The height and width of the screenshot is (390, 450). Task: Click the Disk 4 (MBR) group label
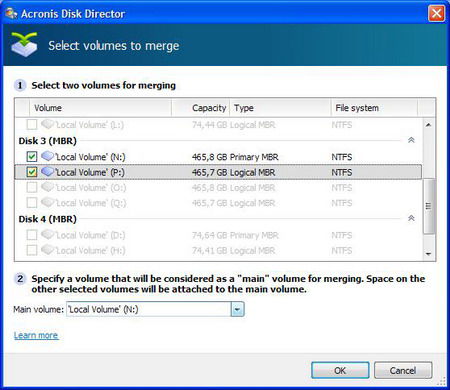point(47,219)
